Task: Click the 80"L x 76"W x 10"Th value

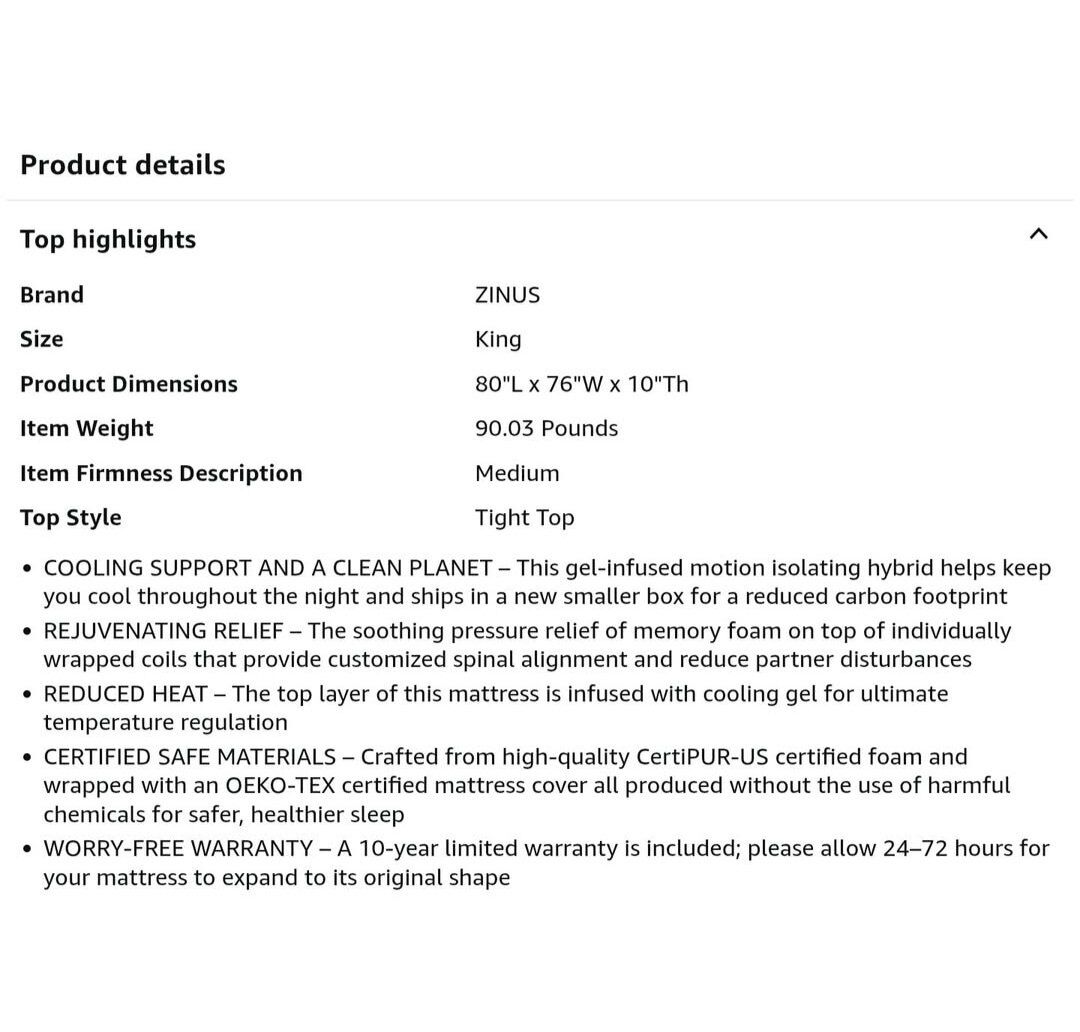Action: [581, 384]
